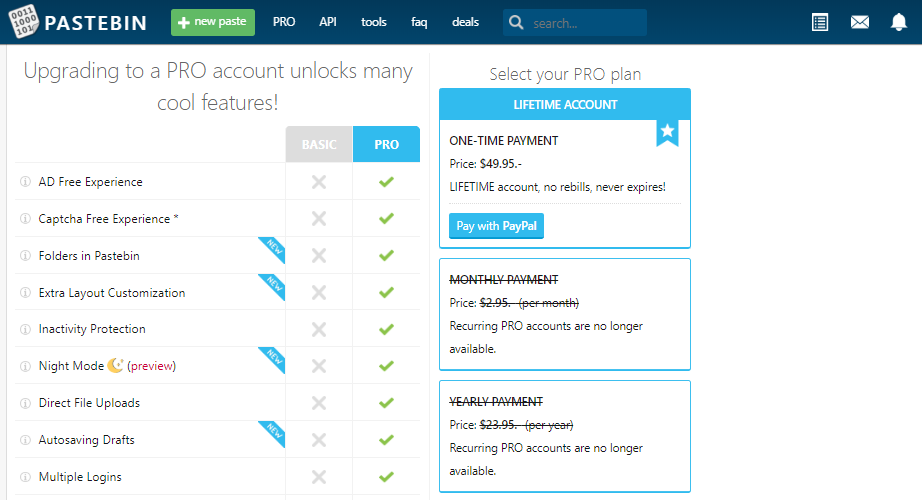
Task: Open the deals menu item
Action: 465,22
